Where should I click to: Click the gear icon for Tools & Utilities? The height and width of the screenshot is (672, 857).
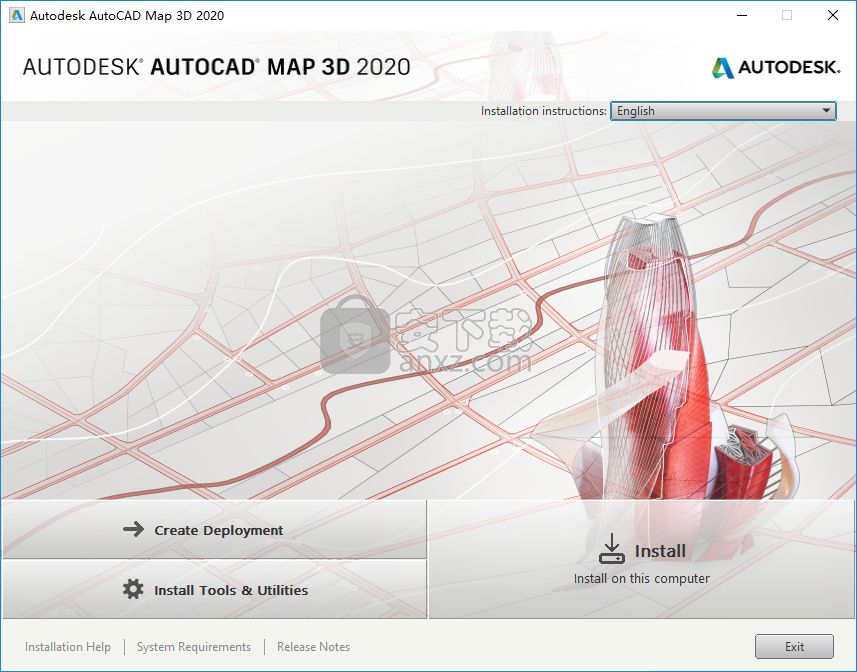pyautogui.click(x=133, y=590)
